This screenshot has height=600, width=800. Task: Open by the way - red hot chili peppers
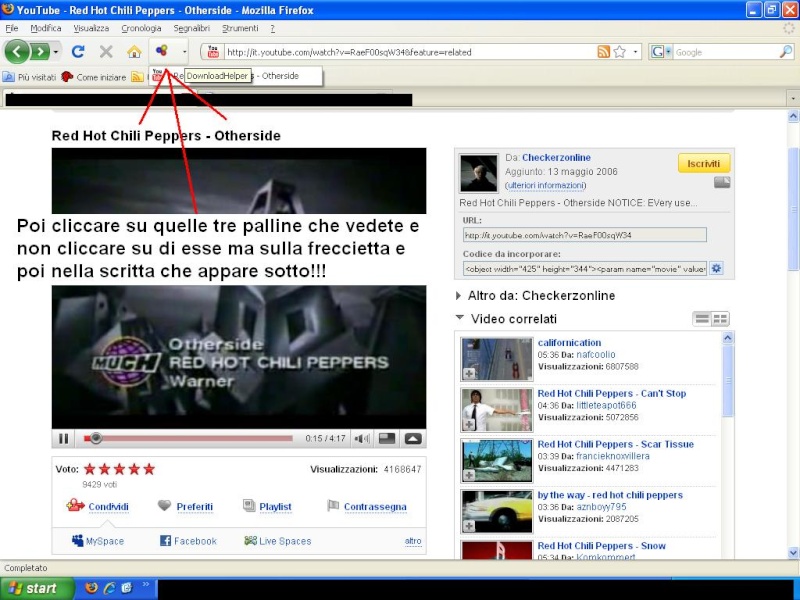click(610, 495)
